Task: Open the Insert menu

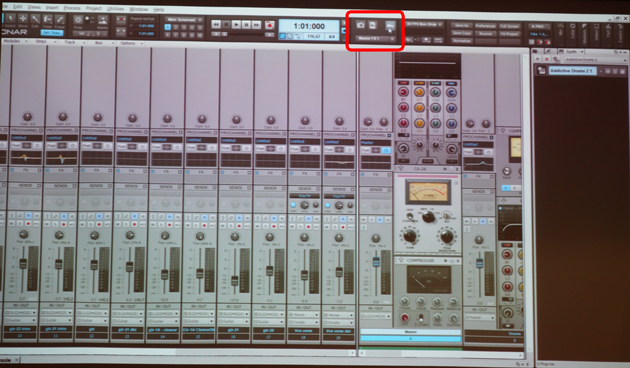Action: 52,7
